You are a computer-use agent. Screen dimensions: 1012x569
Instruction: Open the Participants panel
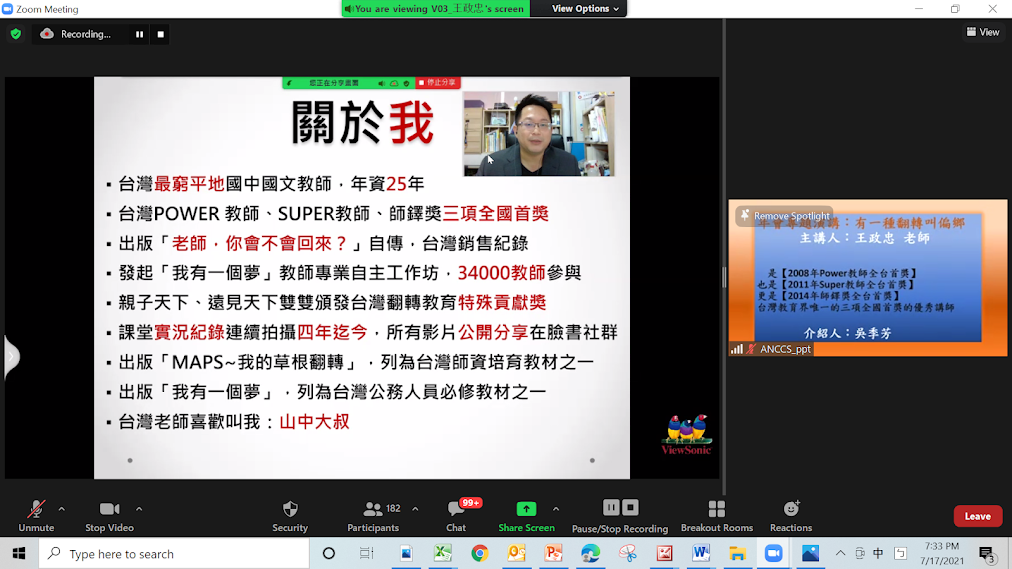tap(373, 516)
